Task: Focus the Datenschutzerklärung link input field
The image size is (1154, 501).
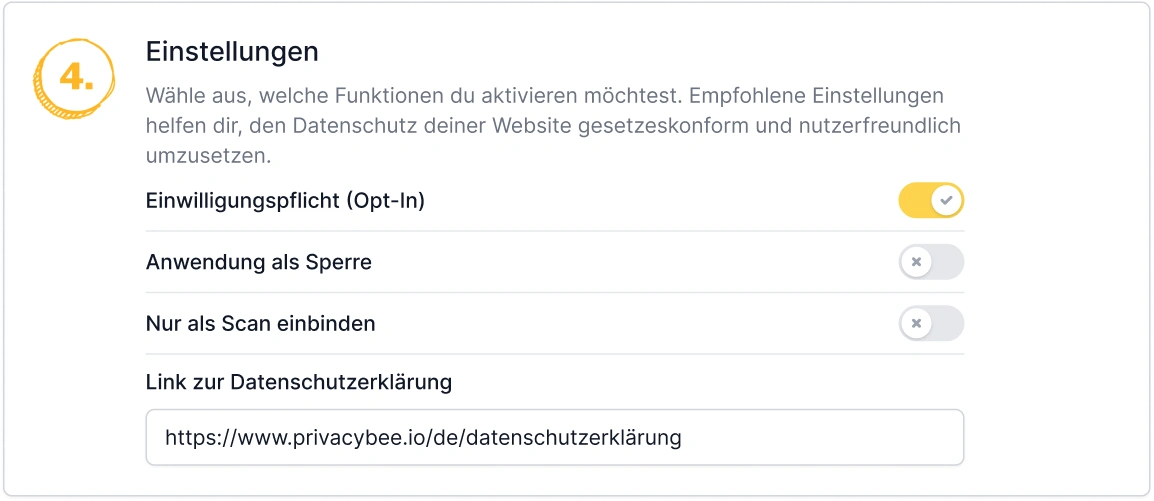Action: point(820,437)
